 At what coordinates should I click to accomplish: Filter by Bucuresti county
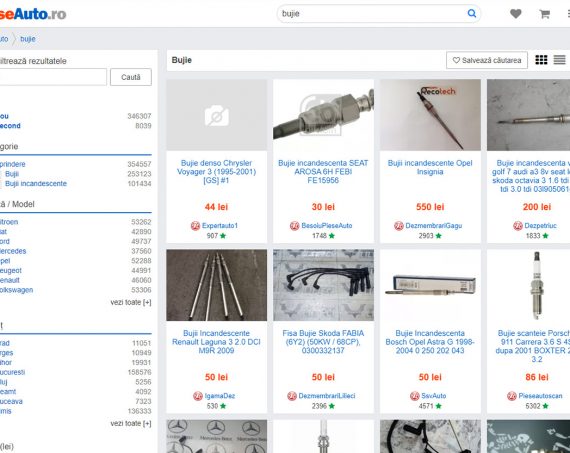[12, 372]
